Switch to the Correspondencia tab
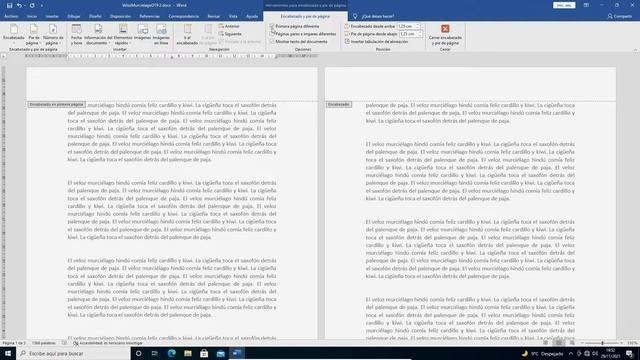Screen dimensions: 640x360 184,16
